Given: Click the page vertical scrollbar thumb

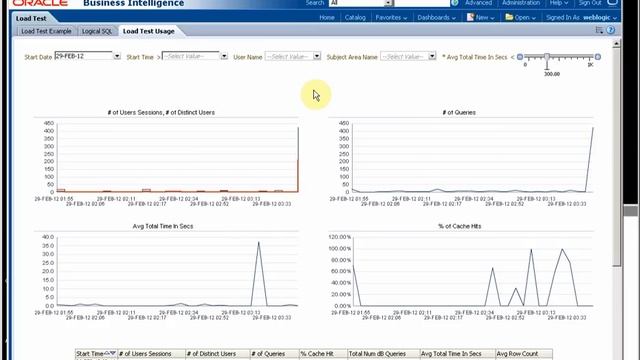Looking at the screenshot, I should (616, 157).
